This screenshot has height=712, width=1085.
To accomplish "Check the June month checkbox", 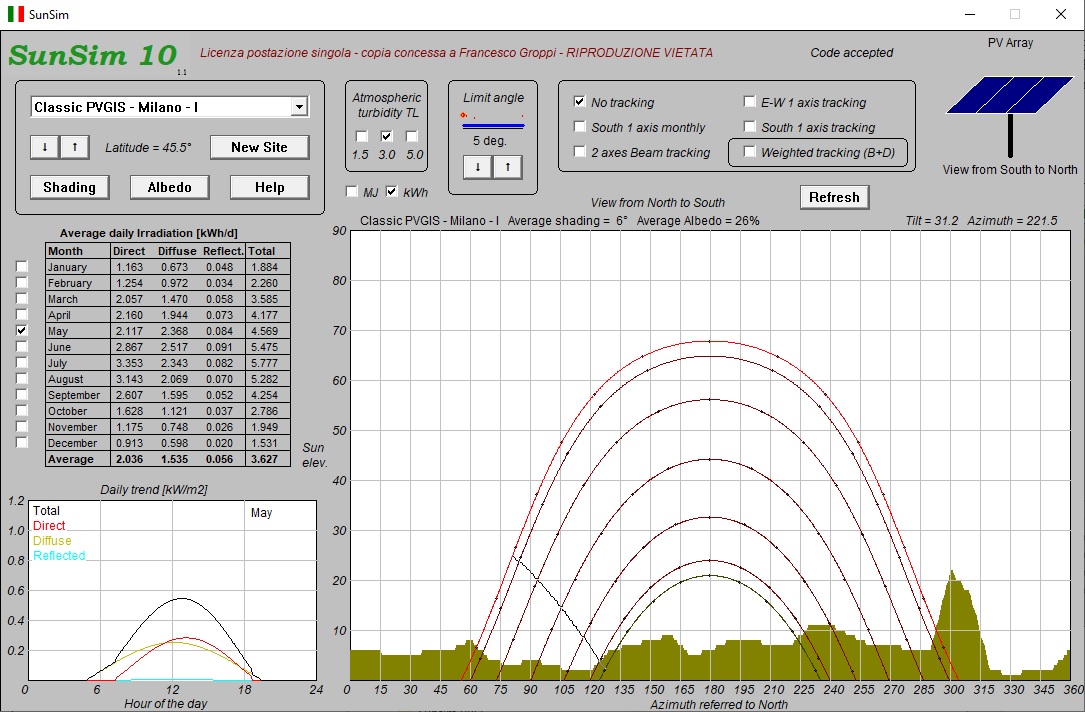I will point(22,346).
